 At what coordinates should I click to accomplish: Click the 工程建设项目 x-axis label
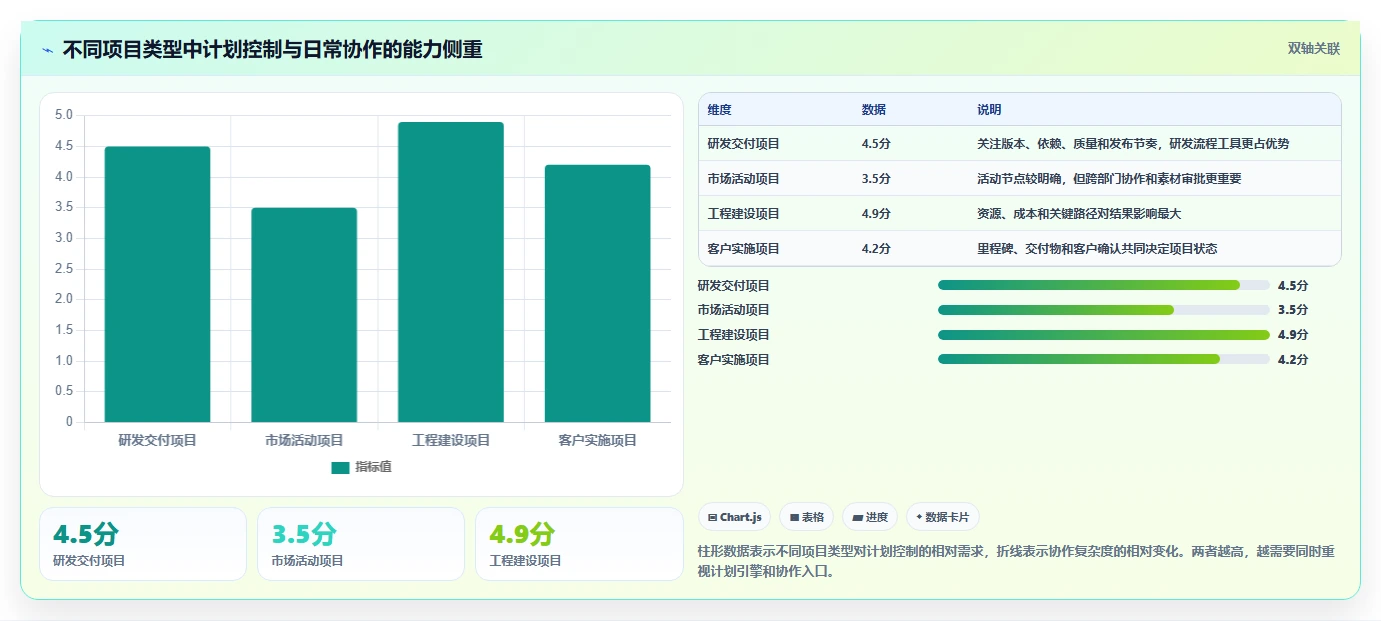[451, 440]
